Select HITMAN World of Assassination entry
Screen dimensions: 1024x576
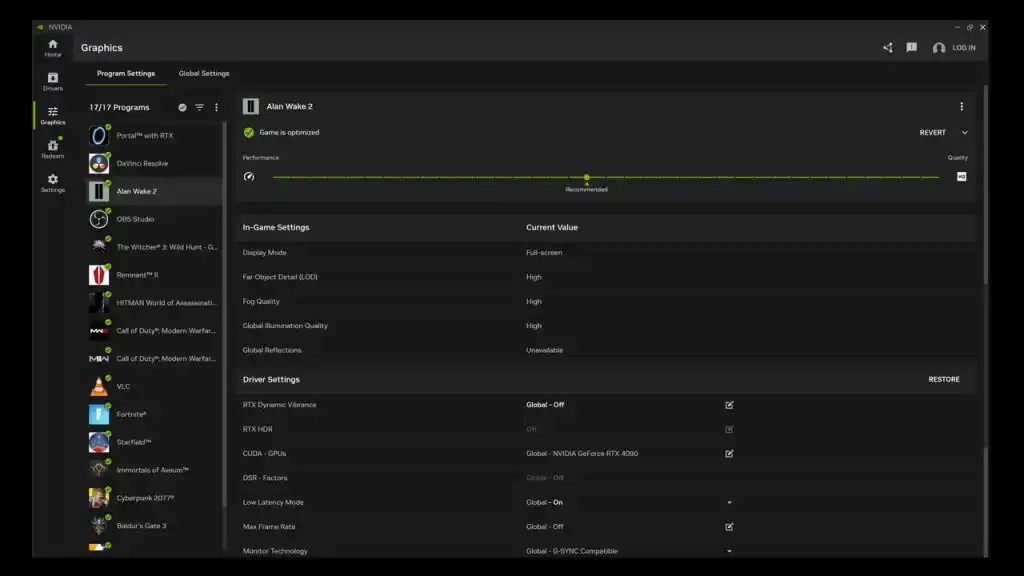point(154,303)
